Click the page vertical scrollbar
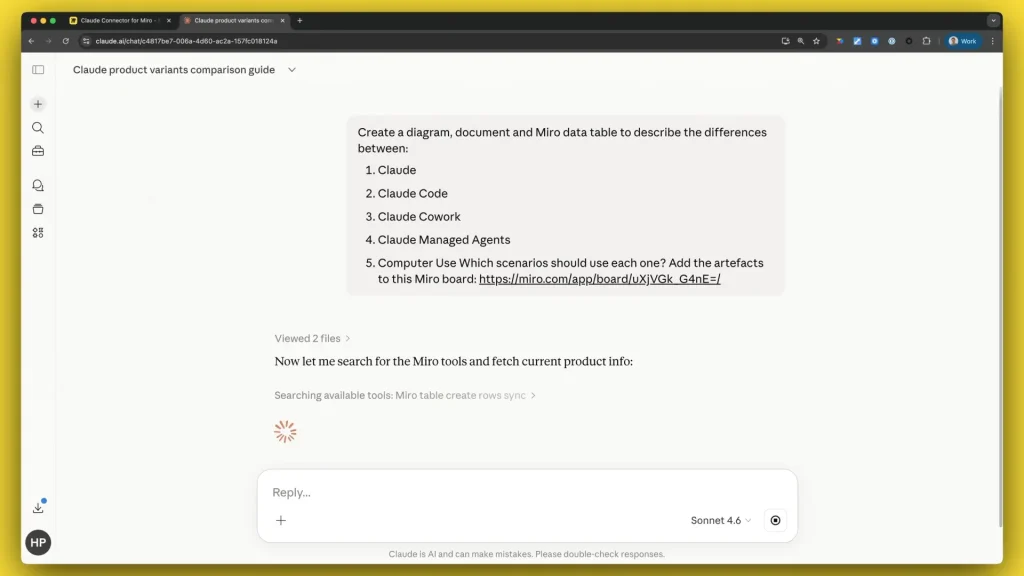 pyautogui.click(x=1000, y=307)
